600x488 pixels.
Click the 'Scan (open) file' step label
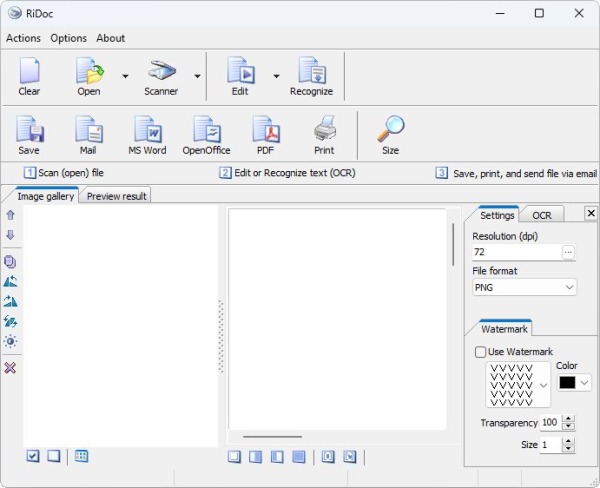(x=71, y=173)
